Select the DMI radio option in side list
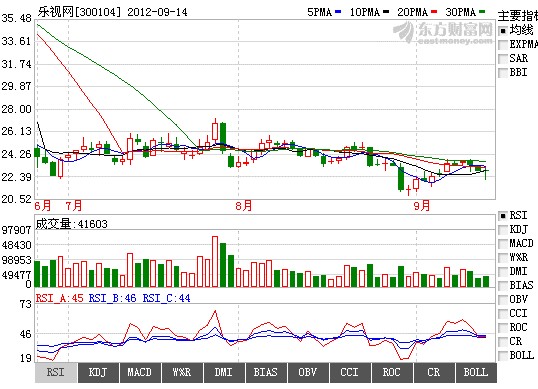This screenshot has height=389, width=538. [x=503, y=272]
